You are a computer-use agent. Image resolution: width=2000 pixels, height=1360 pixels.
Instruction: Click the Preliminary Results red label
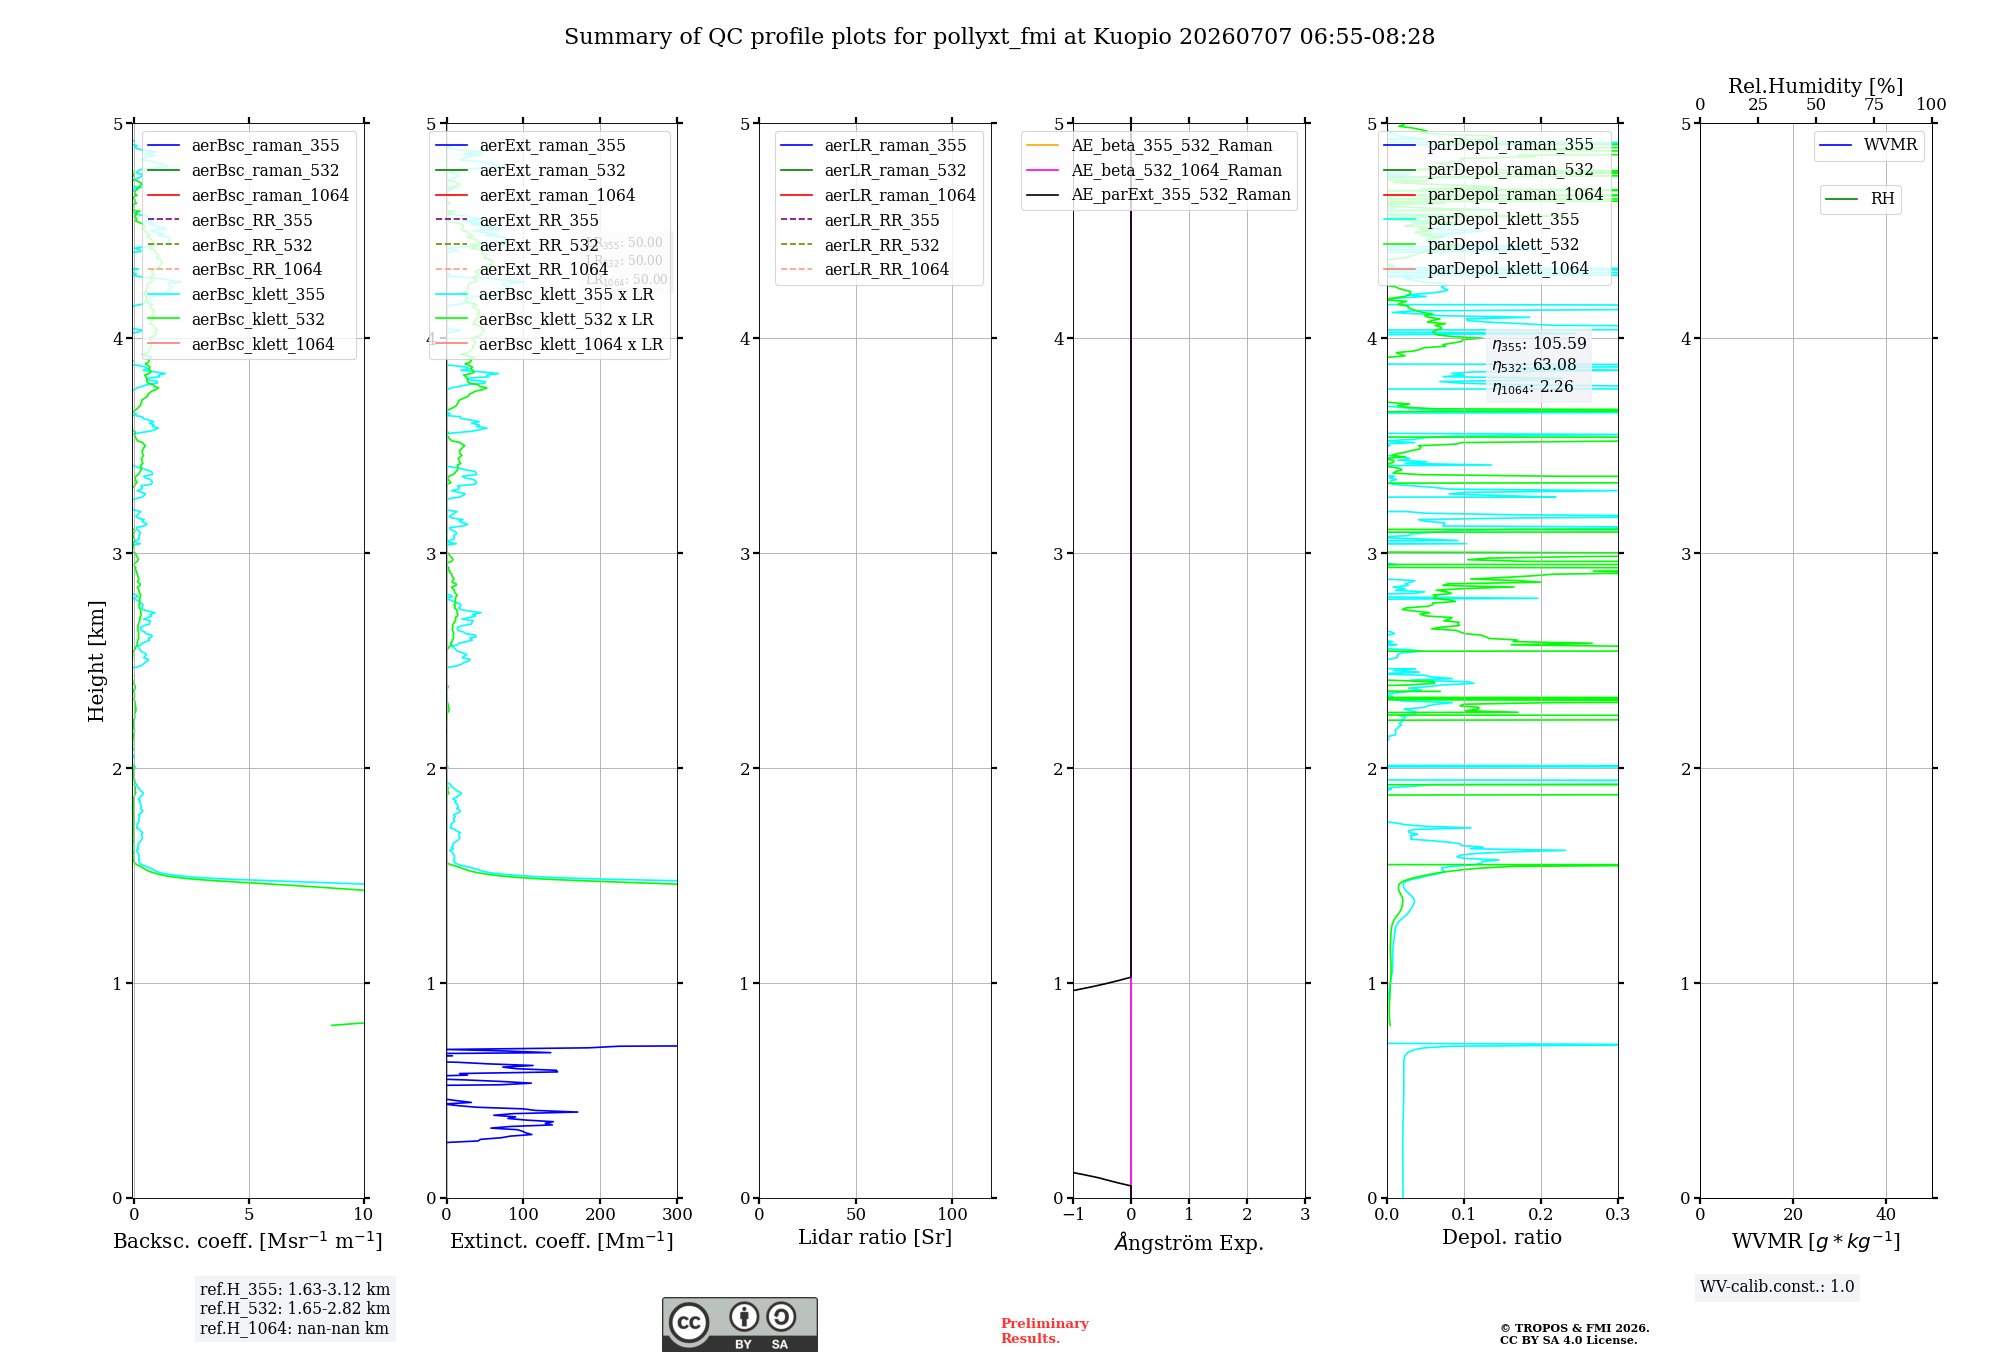(x=1044, y=1331)
